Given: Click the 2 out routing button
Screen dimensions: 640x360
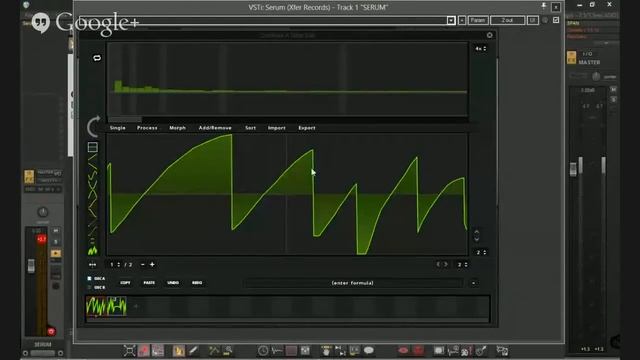Looking at the screenshot, I should (x=507, y=20).
